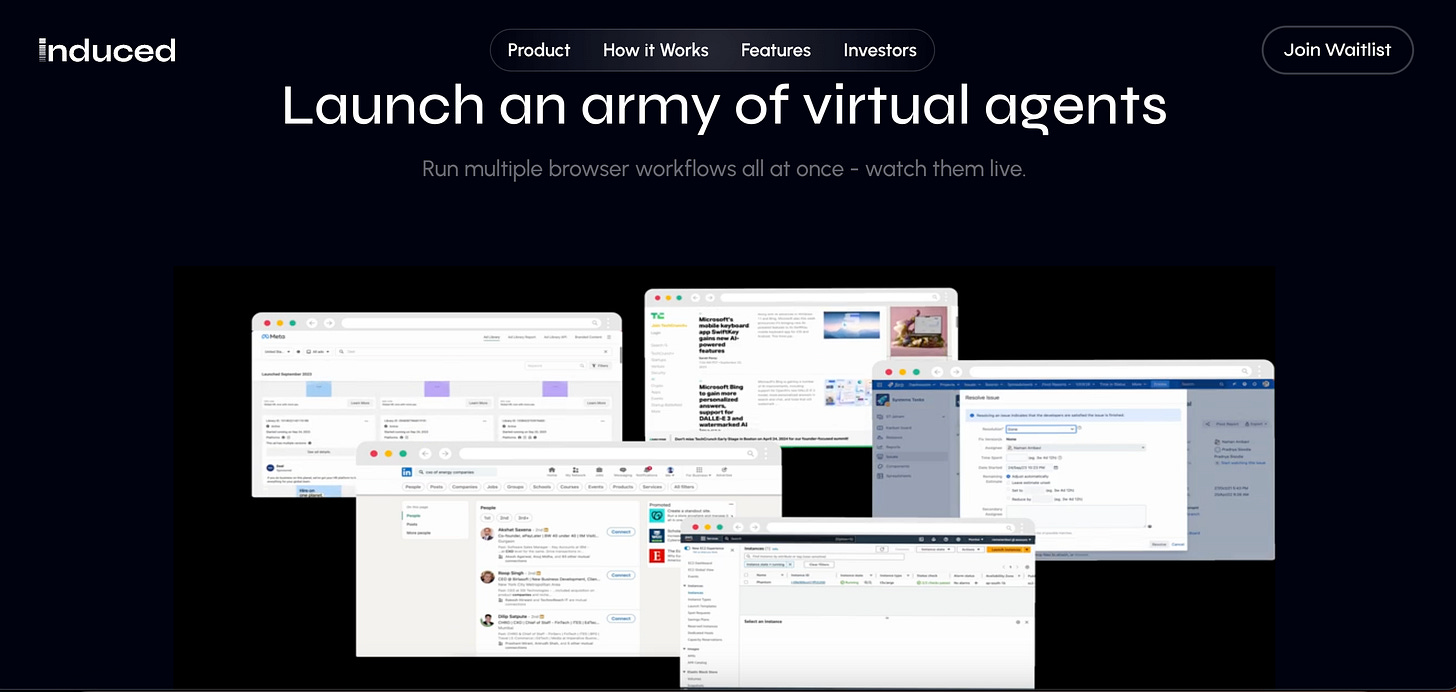Click Cancel in the Resolve Issue dialog
Screen dimensions: 1456x692
pyautogui.click(x=1178, y=544)
